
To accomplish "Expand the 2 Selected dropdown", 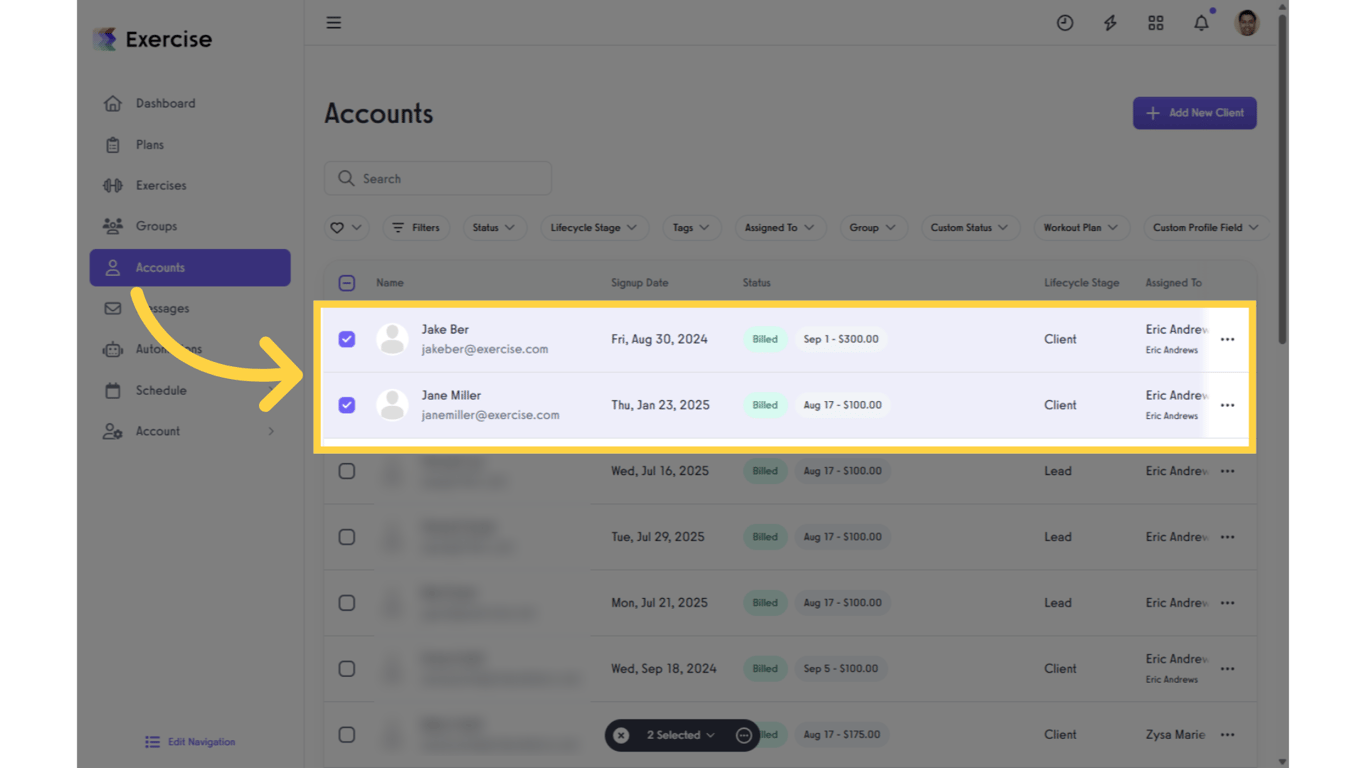I will pos(680,735).
